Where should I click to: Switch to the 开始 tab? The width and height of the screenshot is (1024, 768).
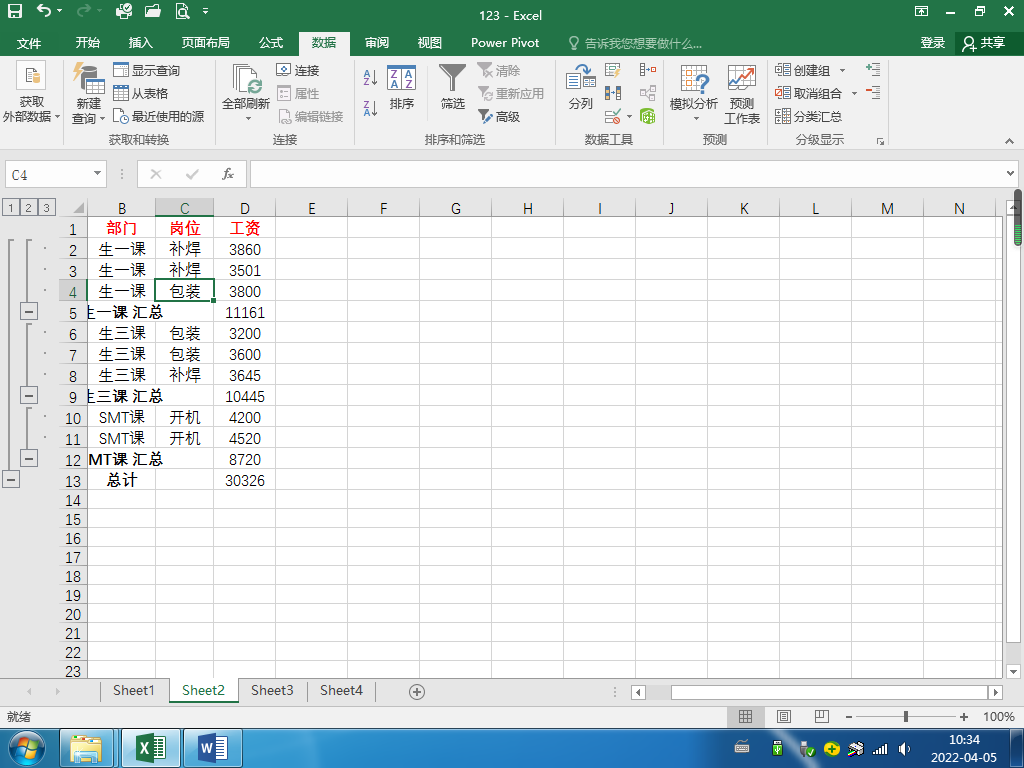coord(87,43)
